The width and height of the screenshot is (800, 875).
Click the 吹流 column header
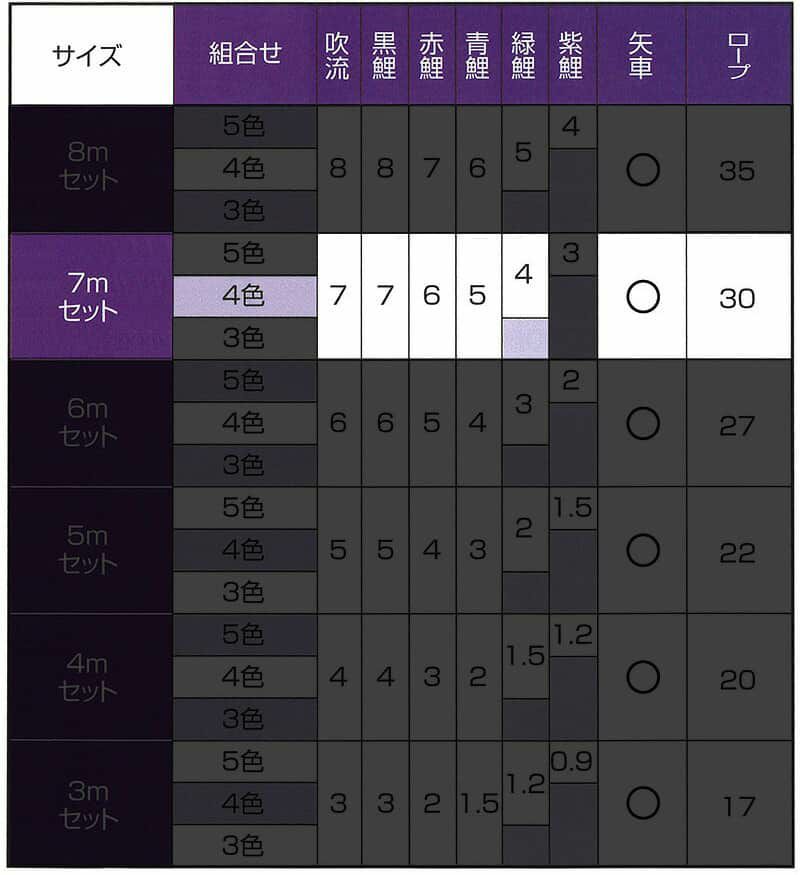[x=338, y=55]
